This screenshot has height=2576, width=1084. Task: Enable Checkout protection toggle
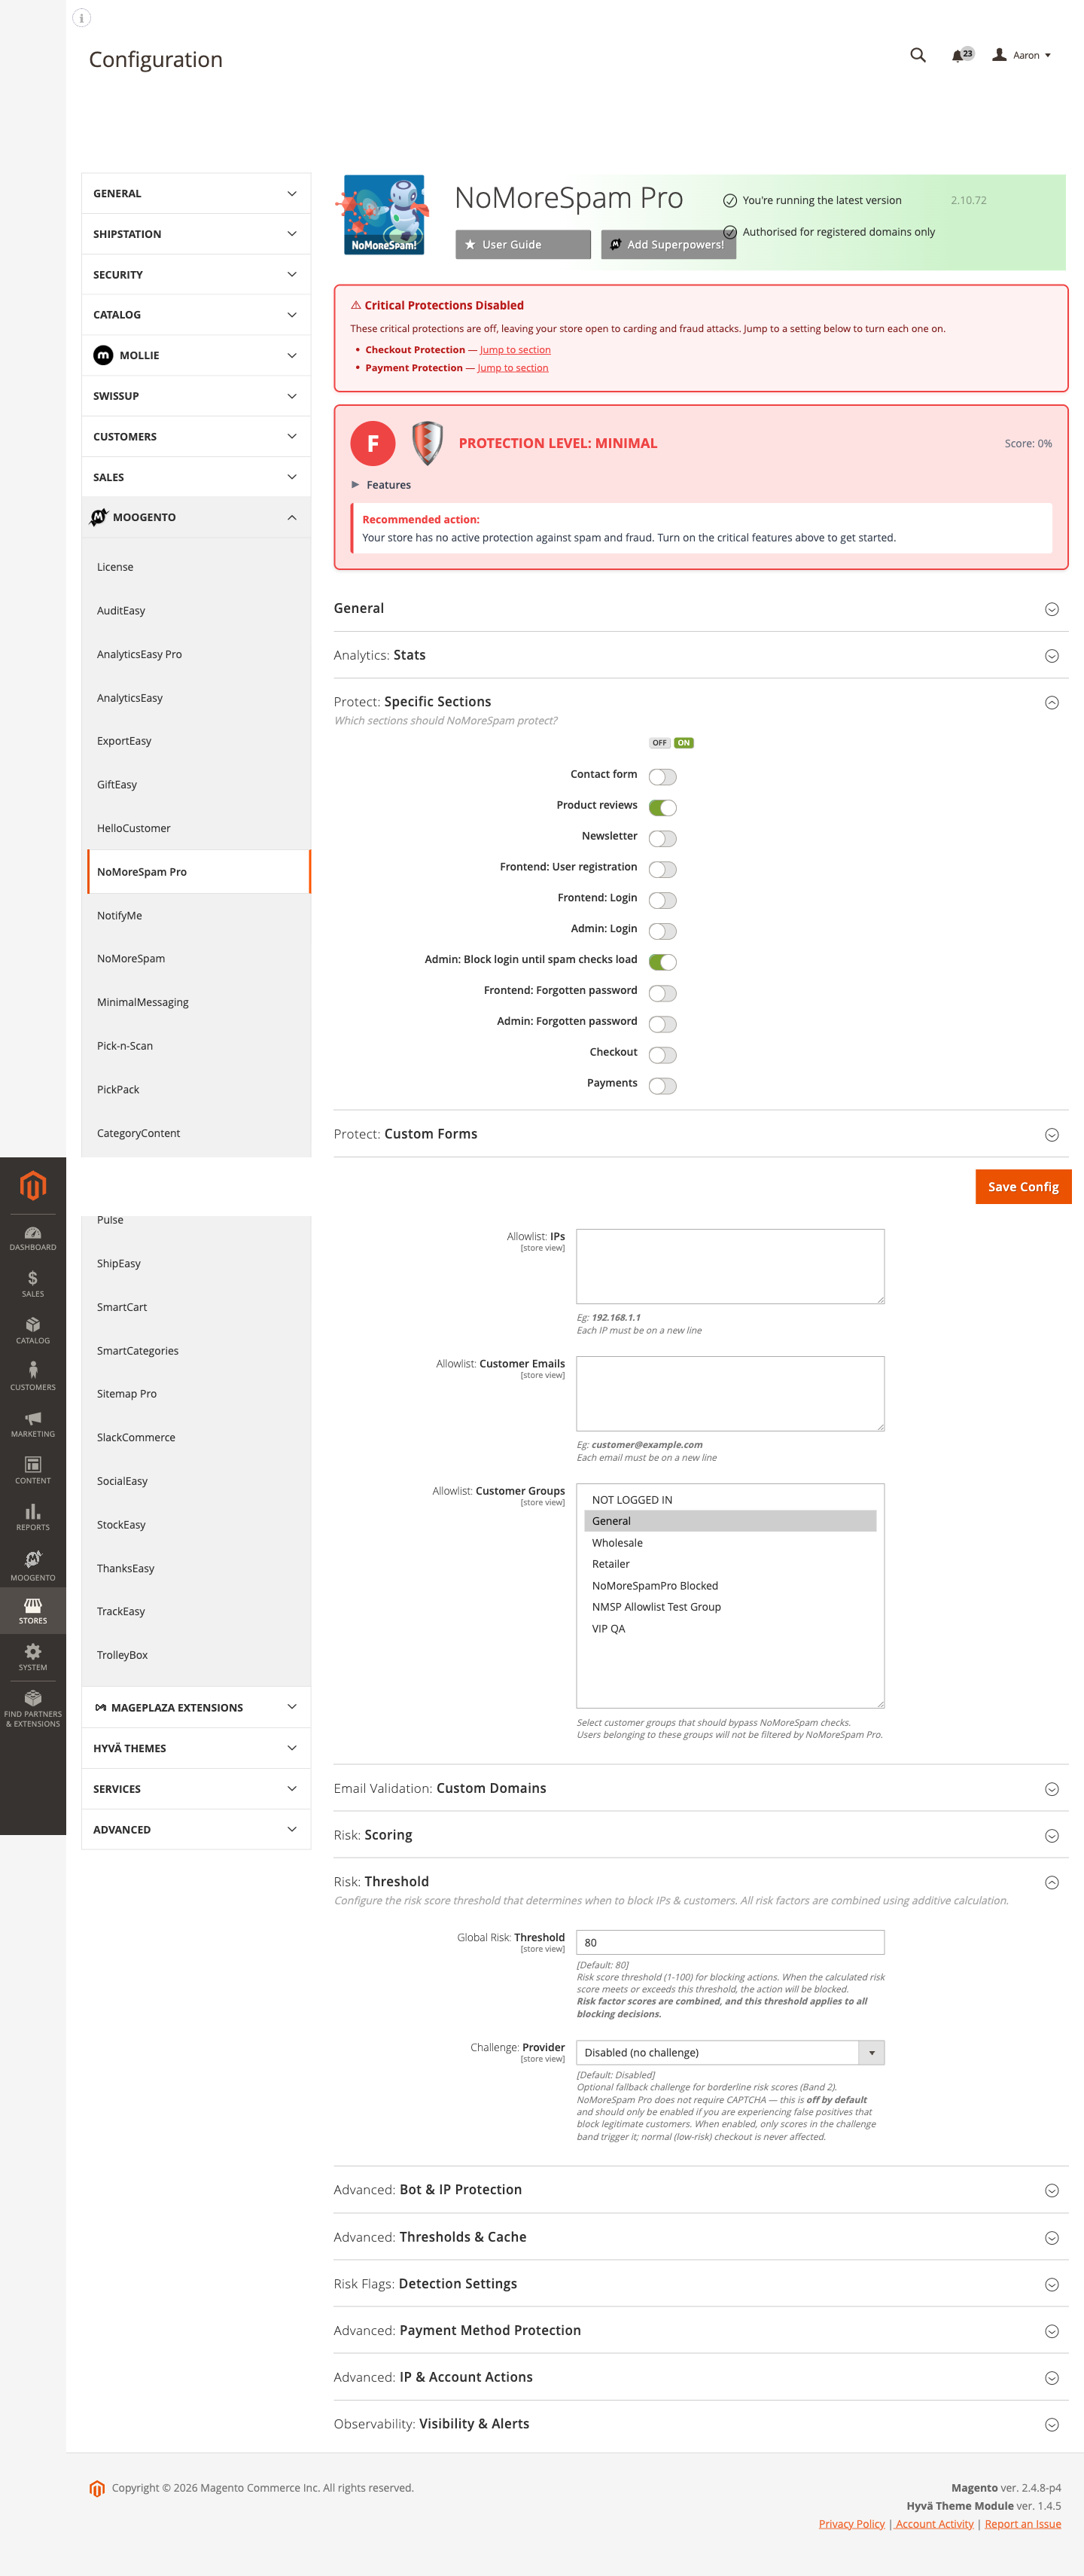662,1055
